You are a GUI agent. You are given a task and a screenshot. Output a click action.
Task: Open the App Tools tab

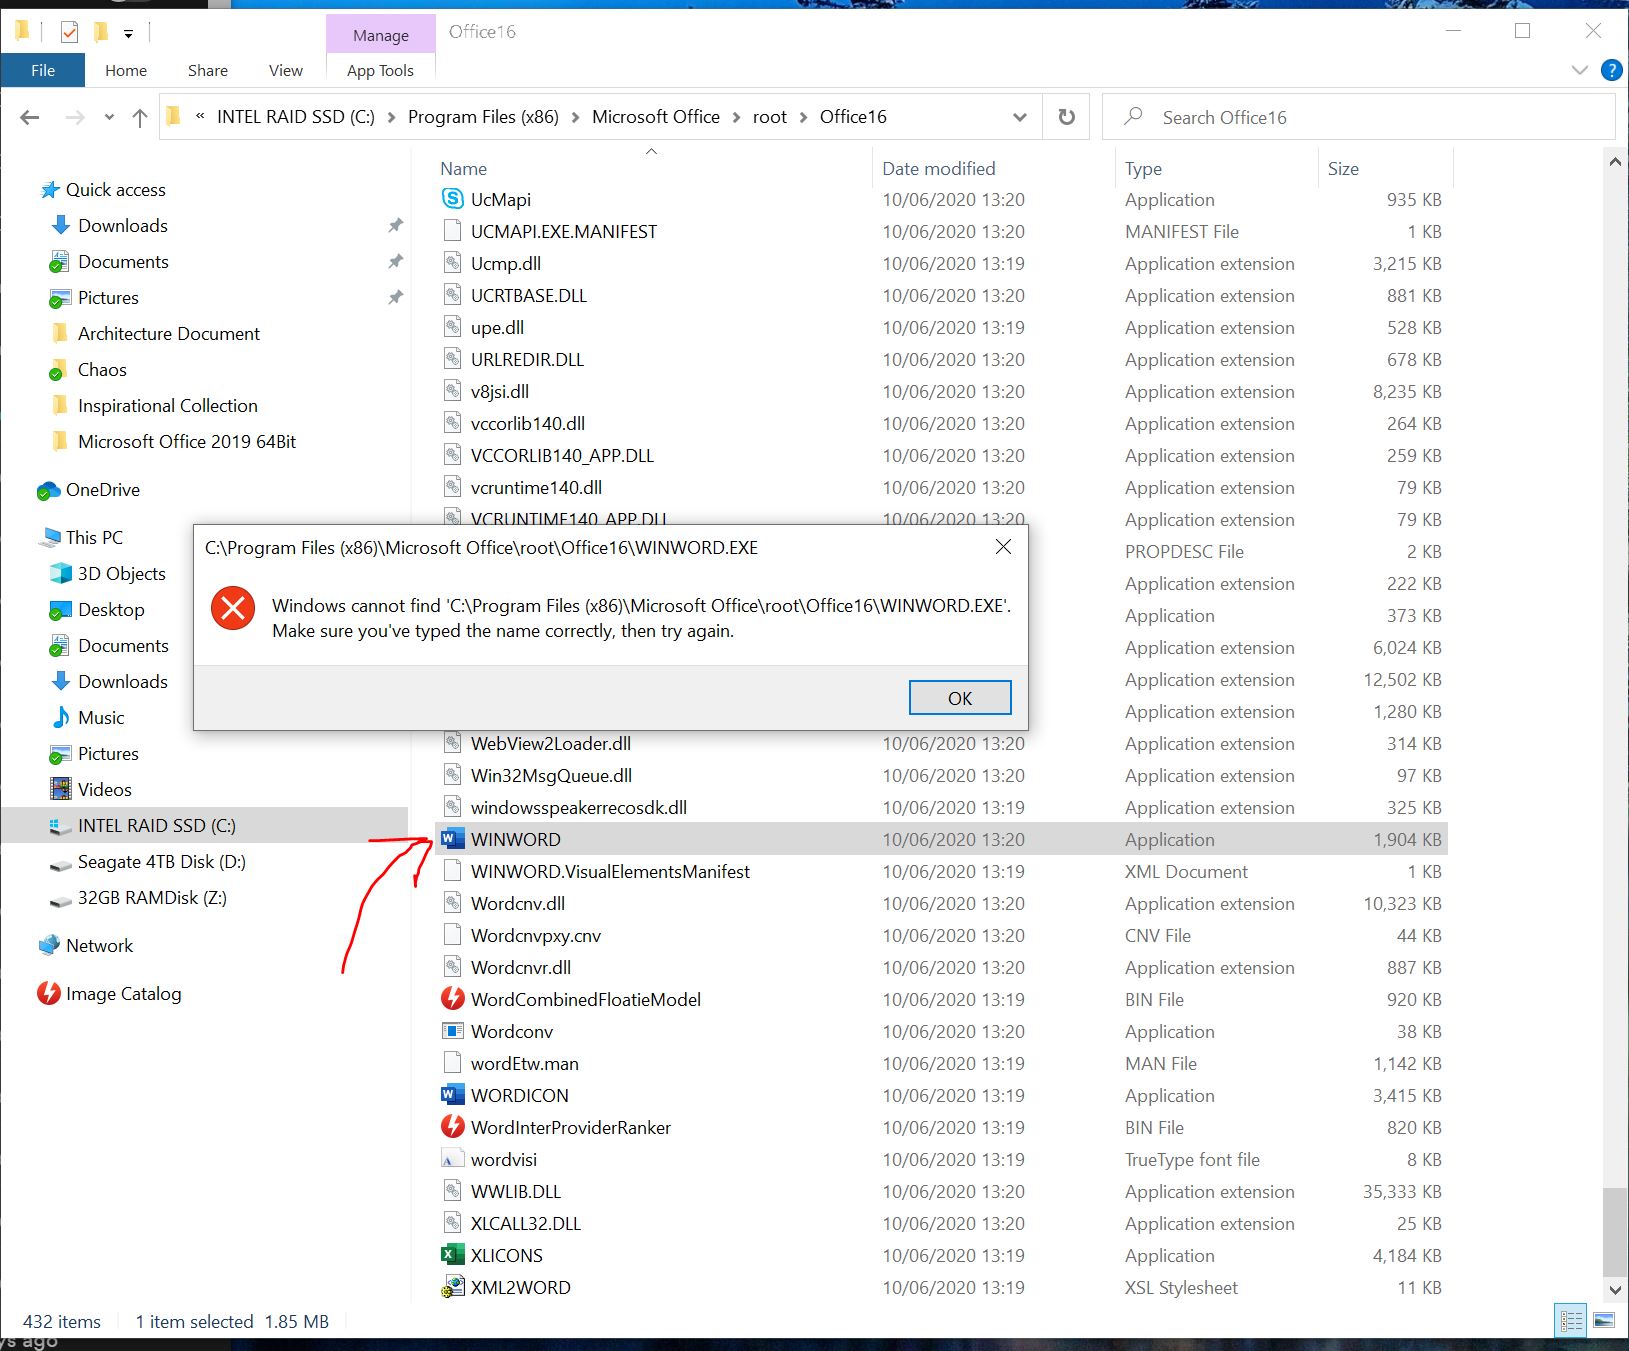click(380, 70)
